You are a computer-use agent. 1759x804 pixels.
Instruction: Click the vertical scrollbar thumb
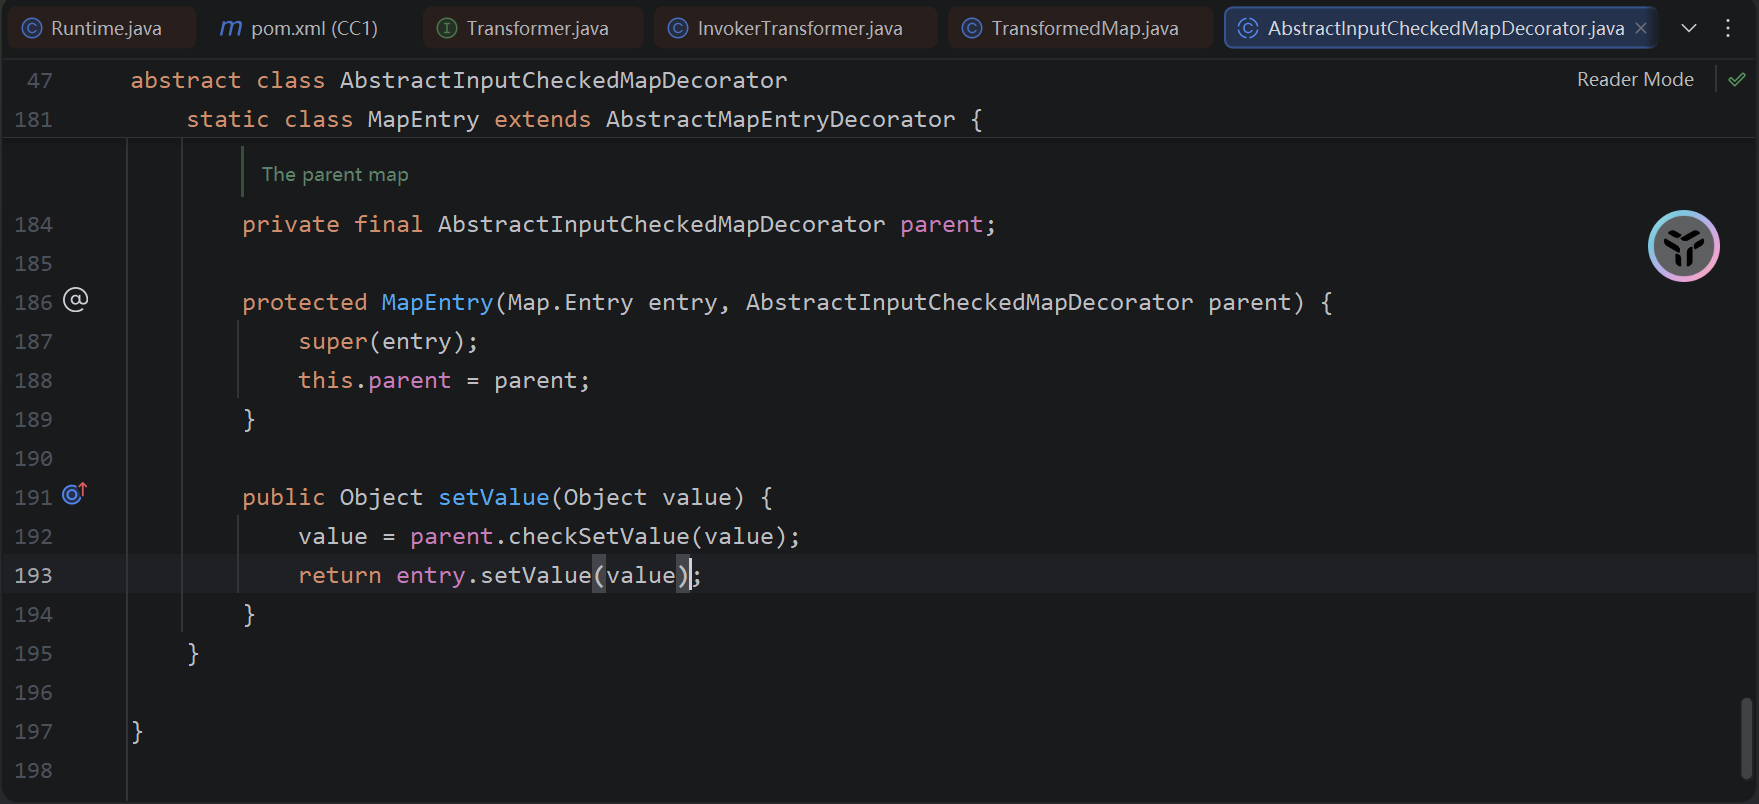[x=1746, y=738]
